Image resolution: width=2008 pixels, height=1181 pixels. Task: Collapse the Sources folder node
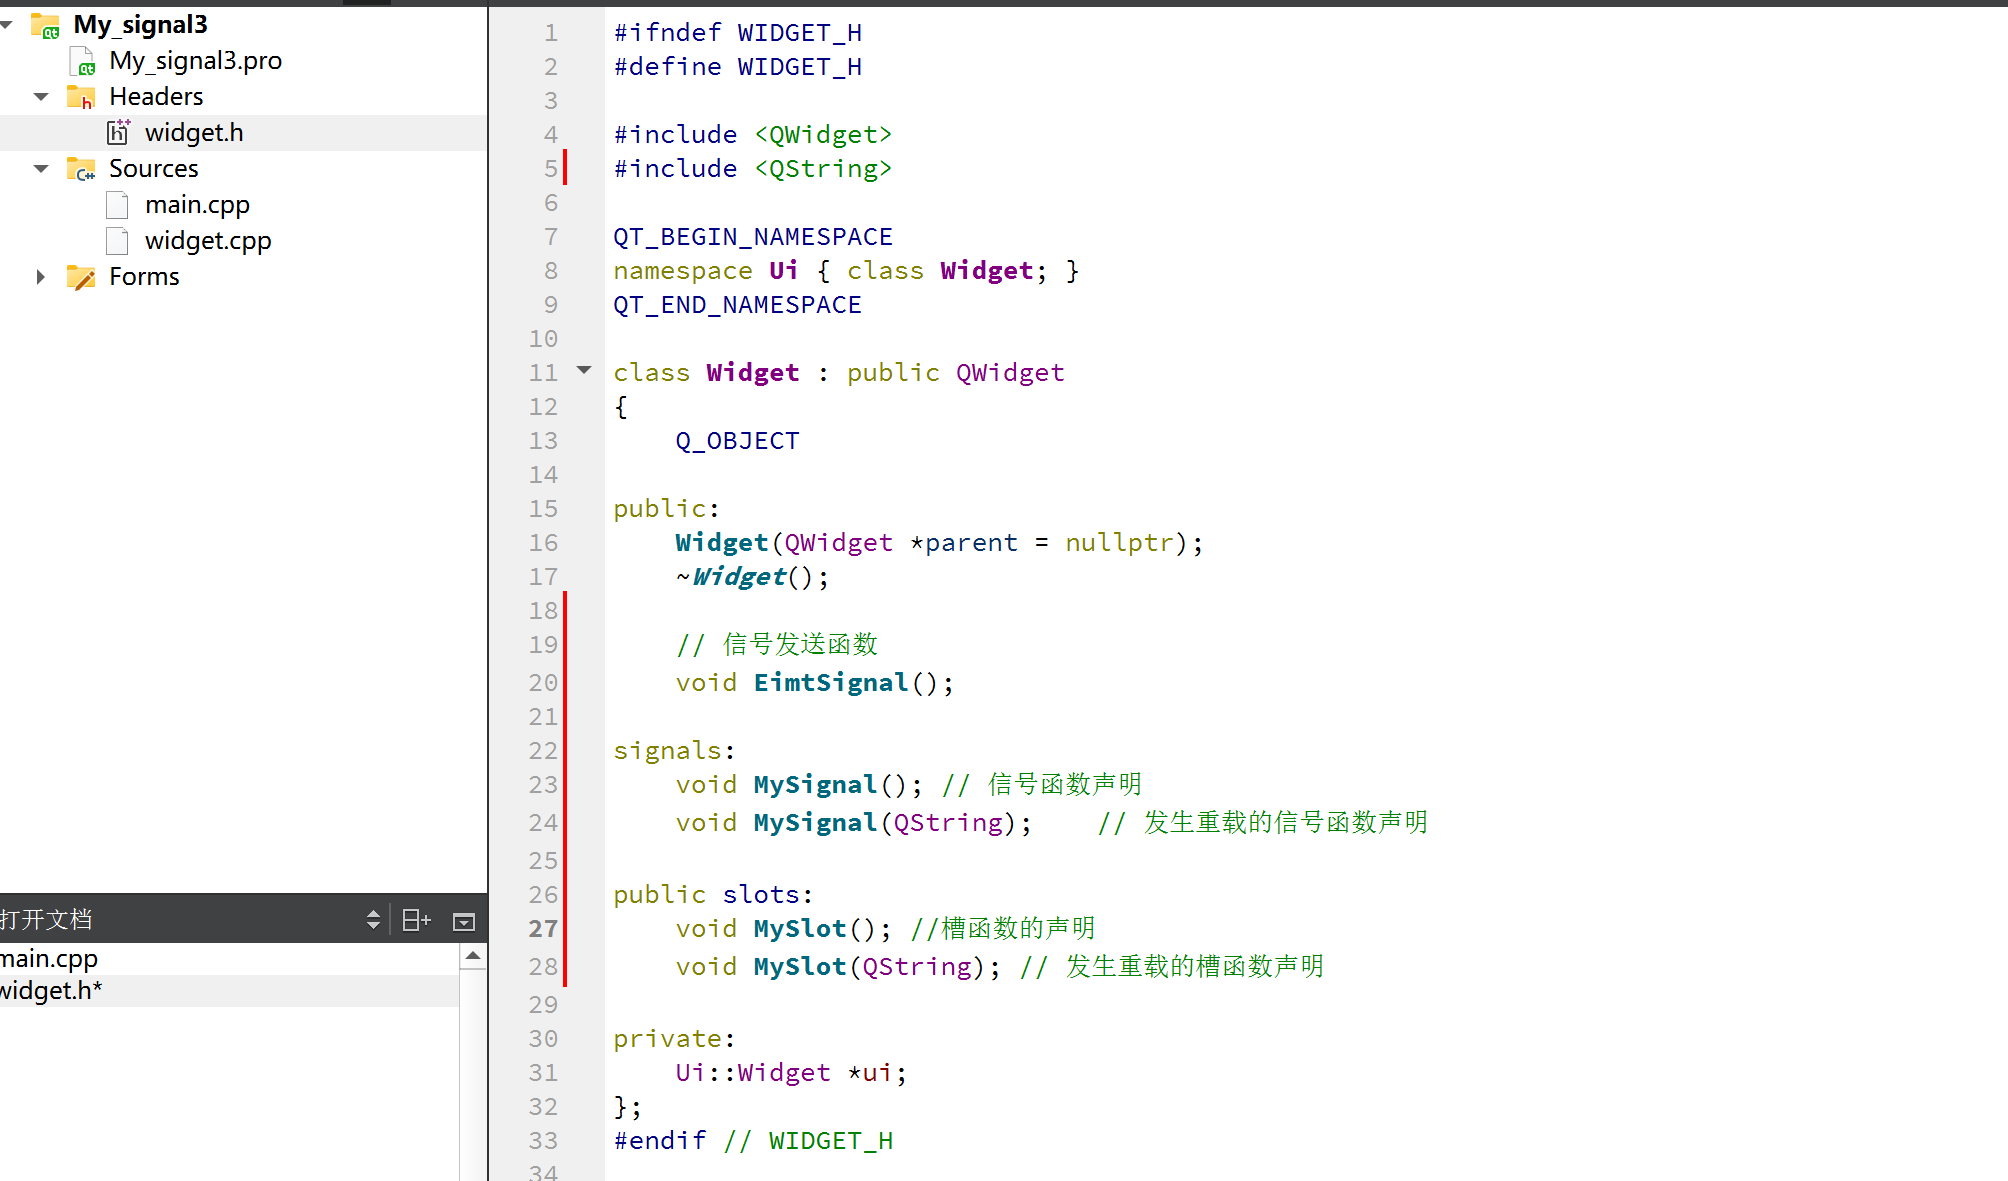[x=41, y=169]
